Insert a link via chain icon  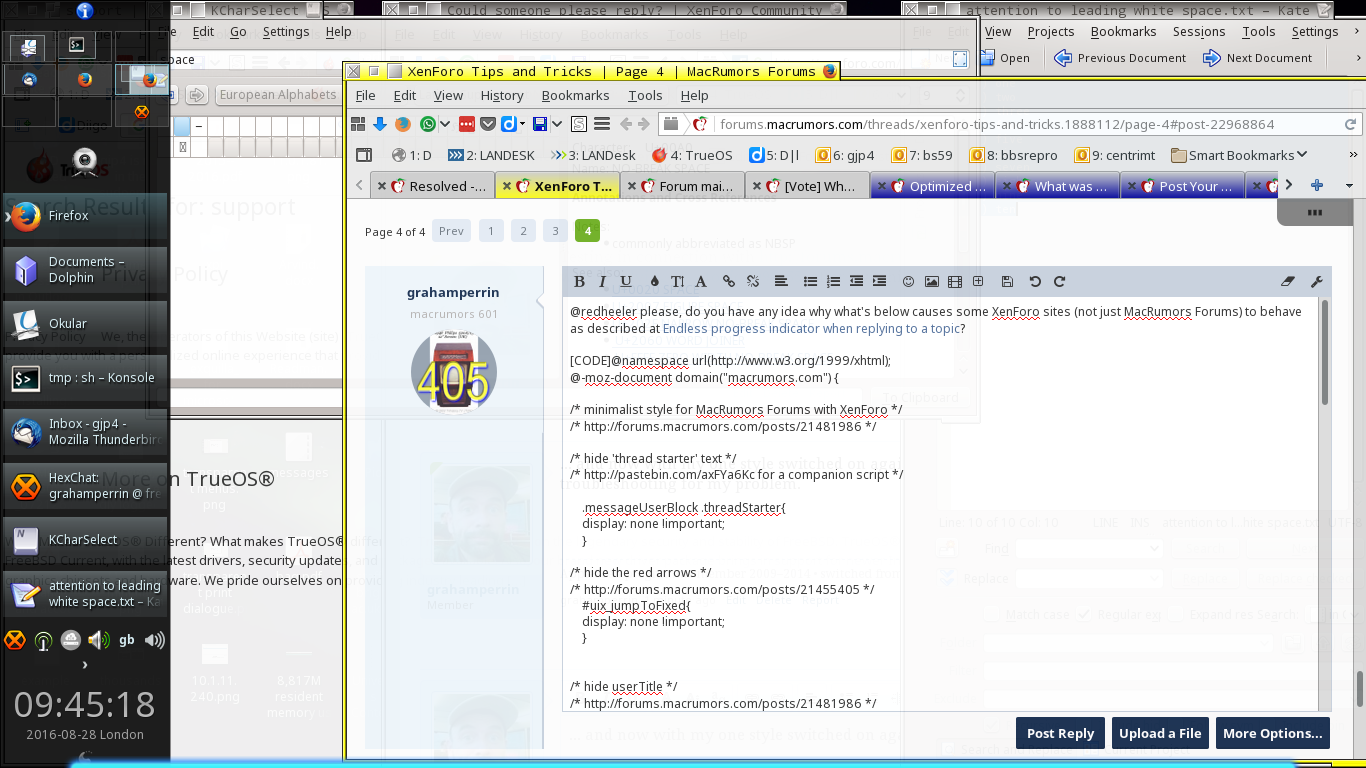tap(729, 282)
